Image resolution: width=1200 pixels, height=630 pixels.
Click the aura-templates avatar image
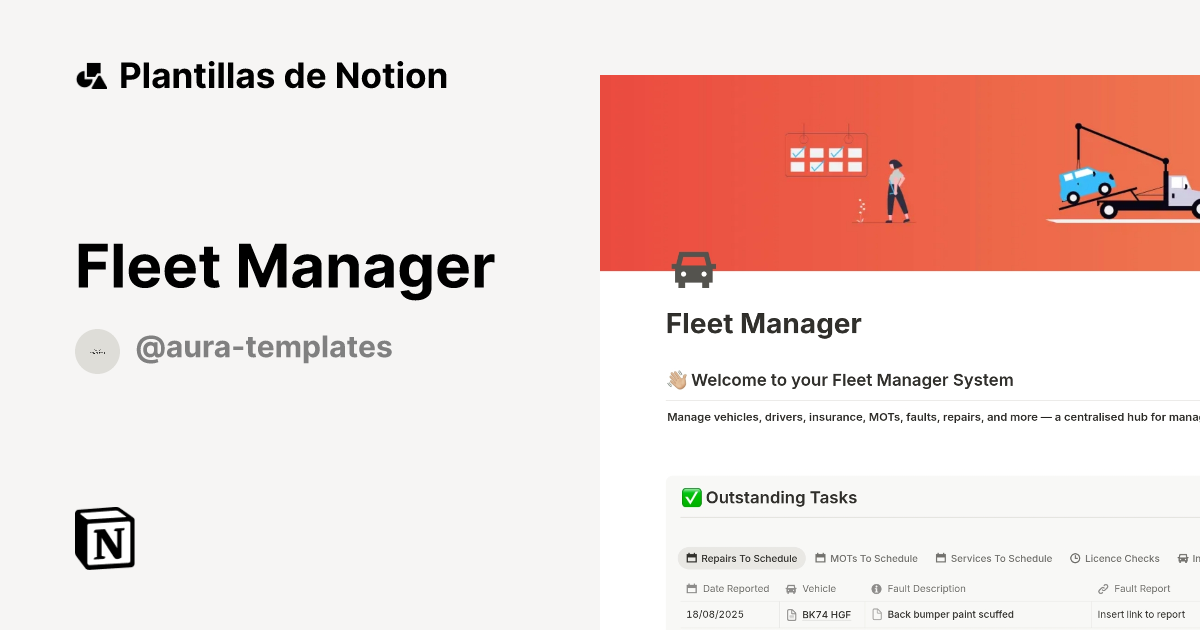coord(97,351)
